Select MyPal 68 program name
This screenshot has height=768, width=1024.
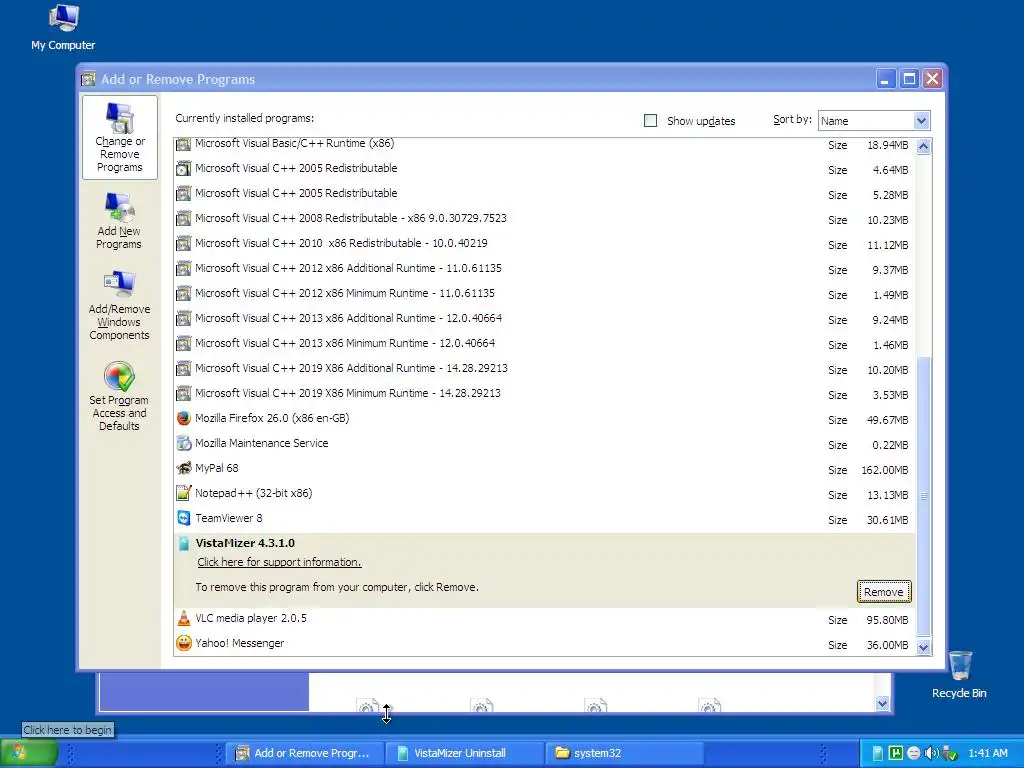coord(217,468)
